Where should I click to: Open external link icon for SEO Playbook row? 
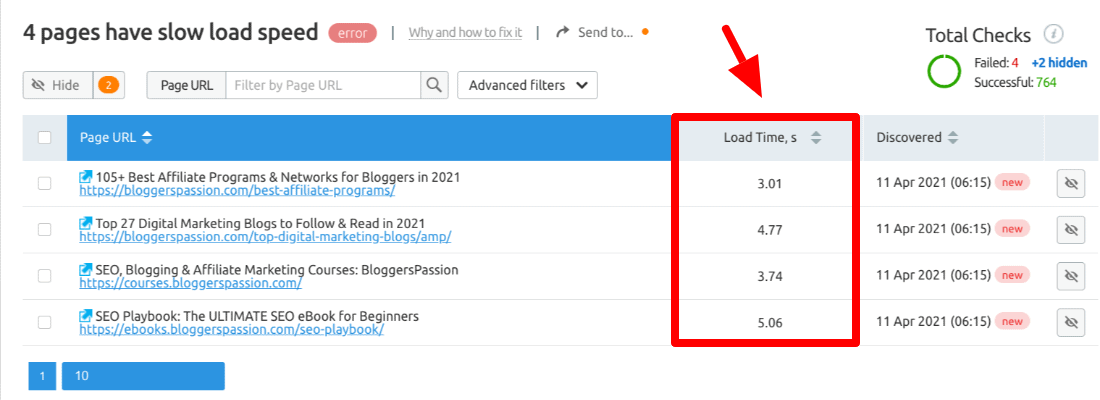pyautogui.click(x=86, y=316)
